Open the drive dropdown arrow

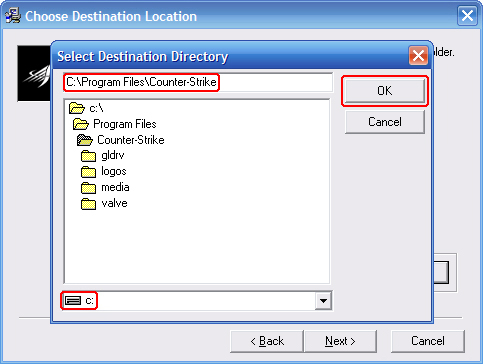click(x=323, y=301)
